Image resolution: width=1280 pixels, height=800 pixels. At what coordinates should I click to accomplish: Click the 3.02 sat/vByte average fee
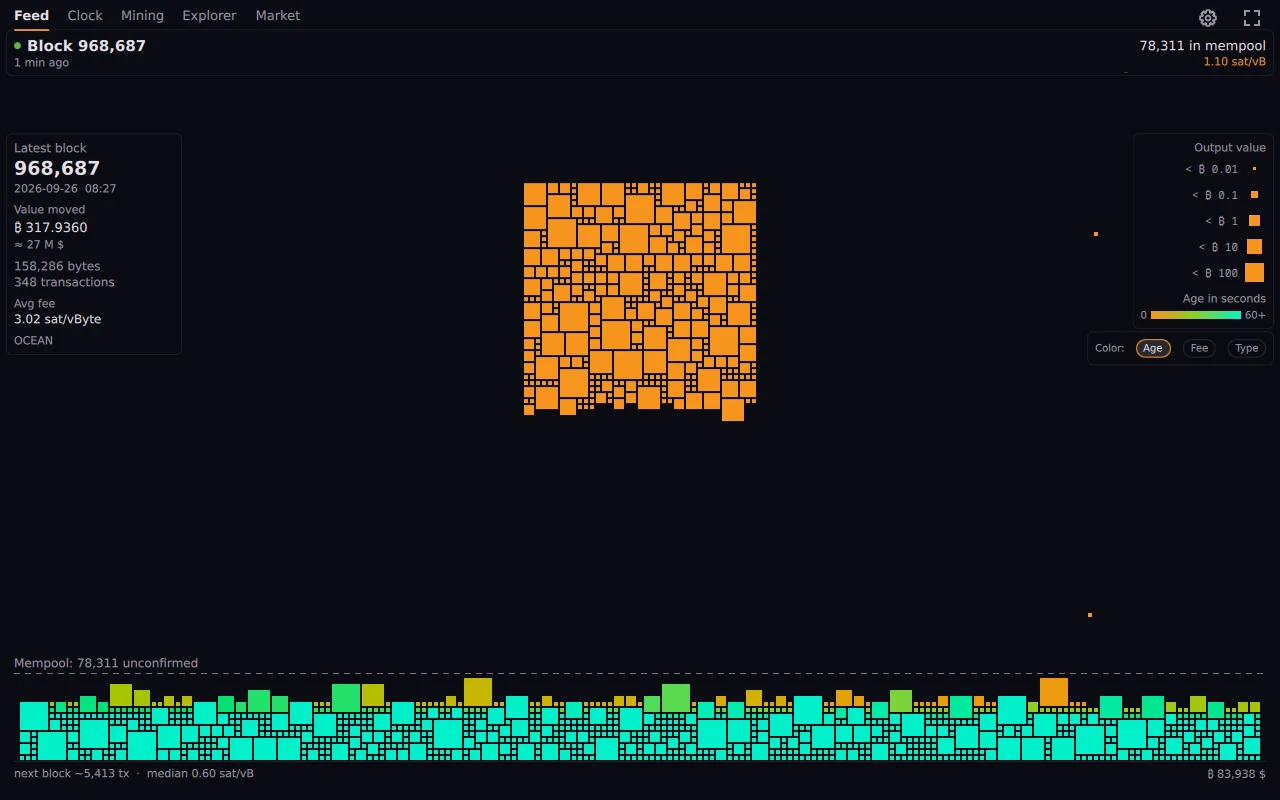[x=57, y=320]
